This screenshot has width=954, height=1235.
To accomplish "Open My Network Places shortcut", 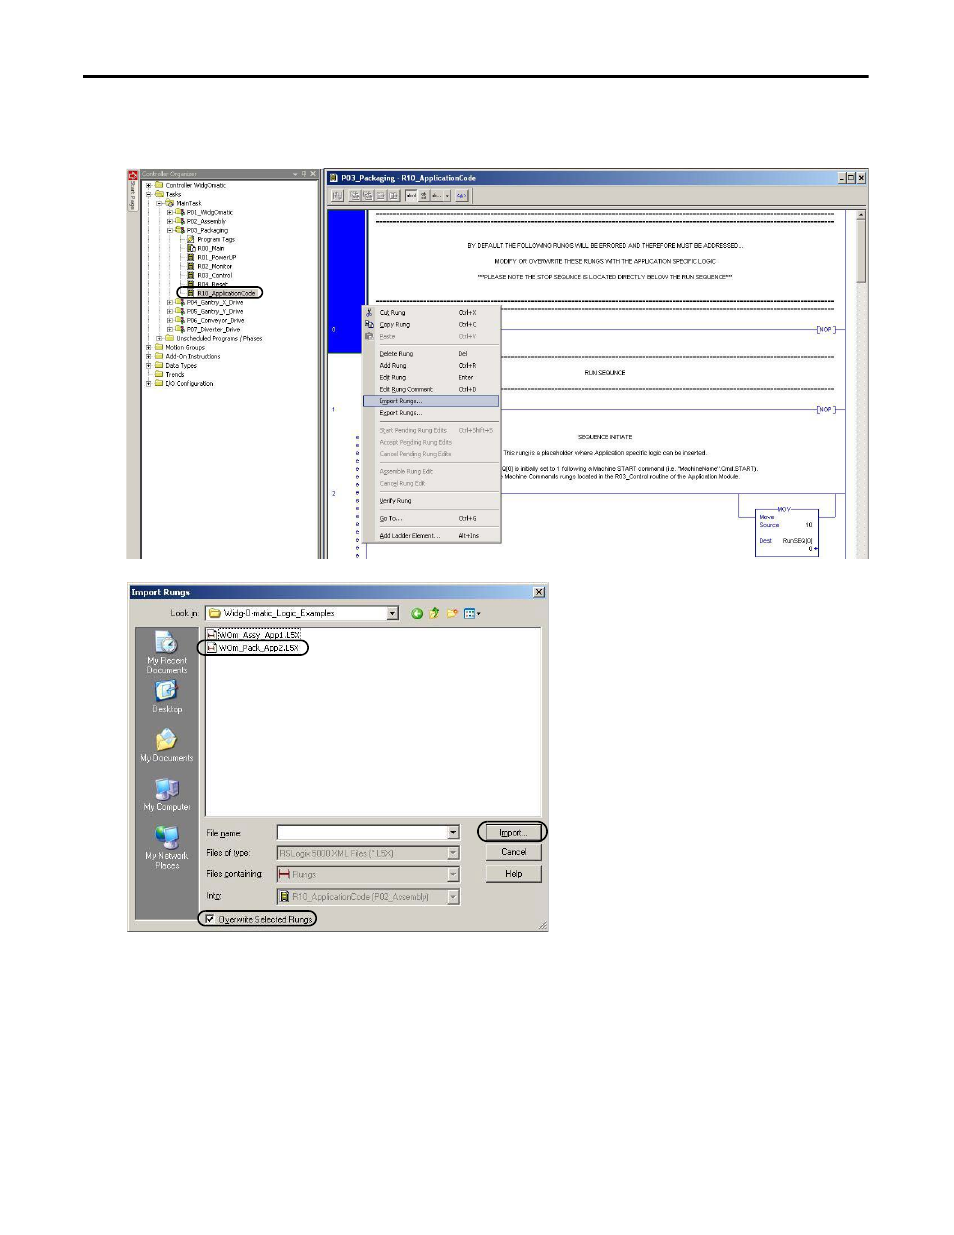I will coord(167,847).
